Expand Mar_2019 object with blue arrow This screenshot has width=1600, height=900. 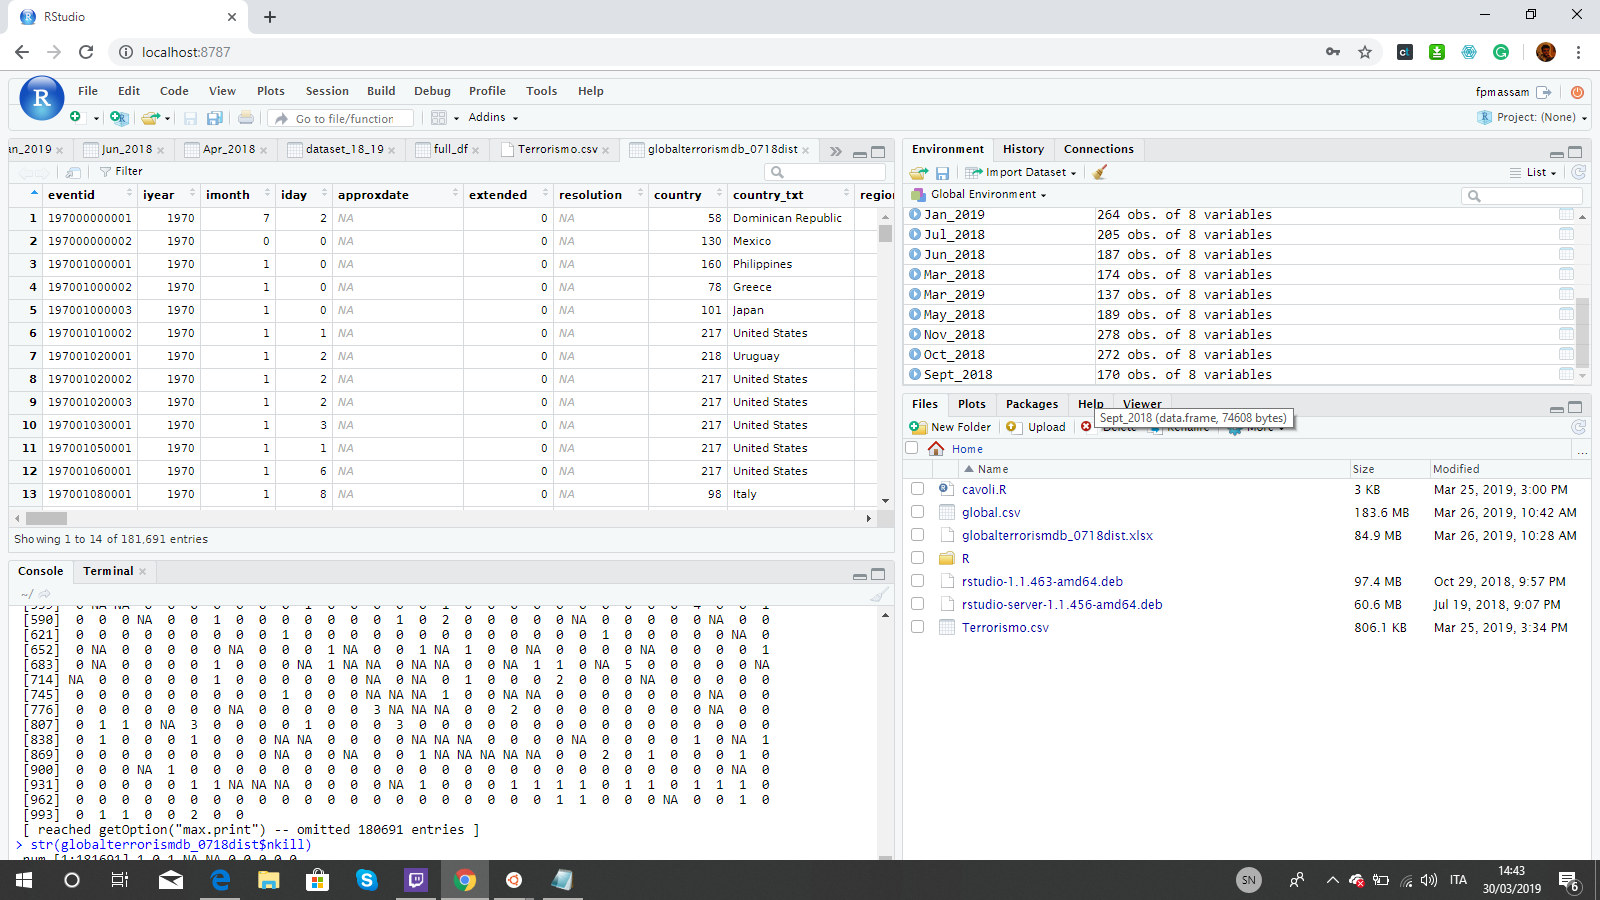[x=915, y=294]
